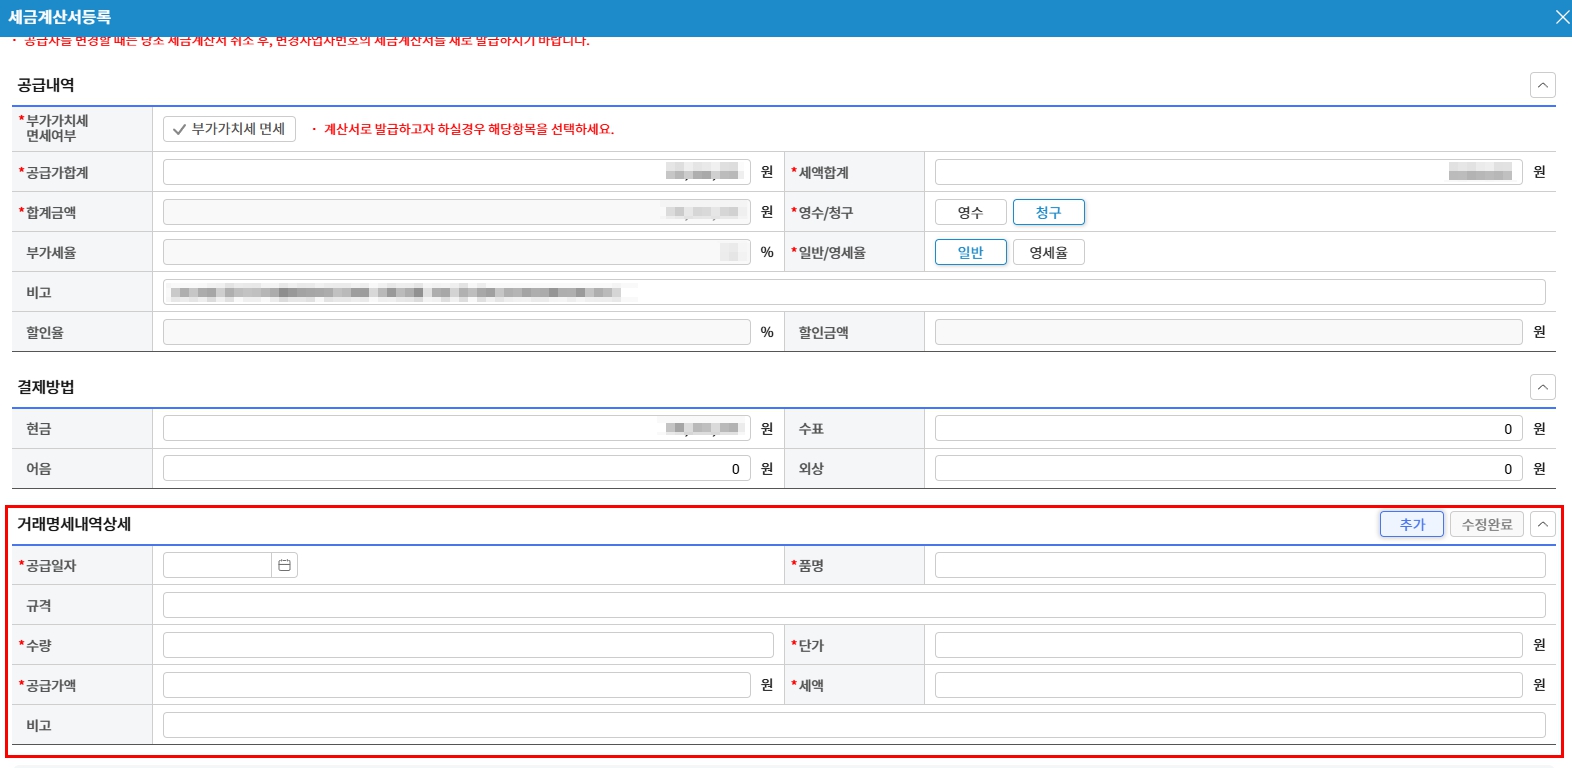Click the 공급일자 date input
1572x768 pixels.
click(218, 566)
